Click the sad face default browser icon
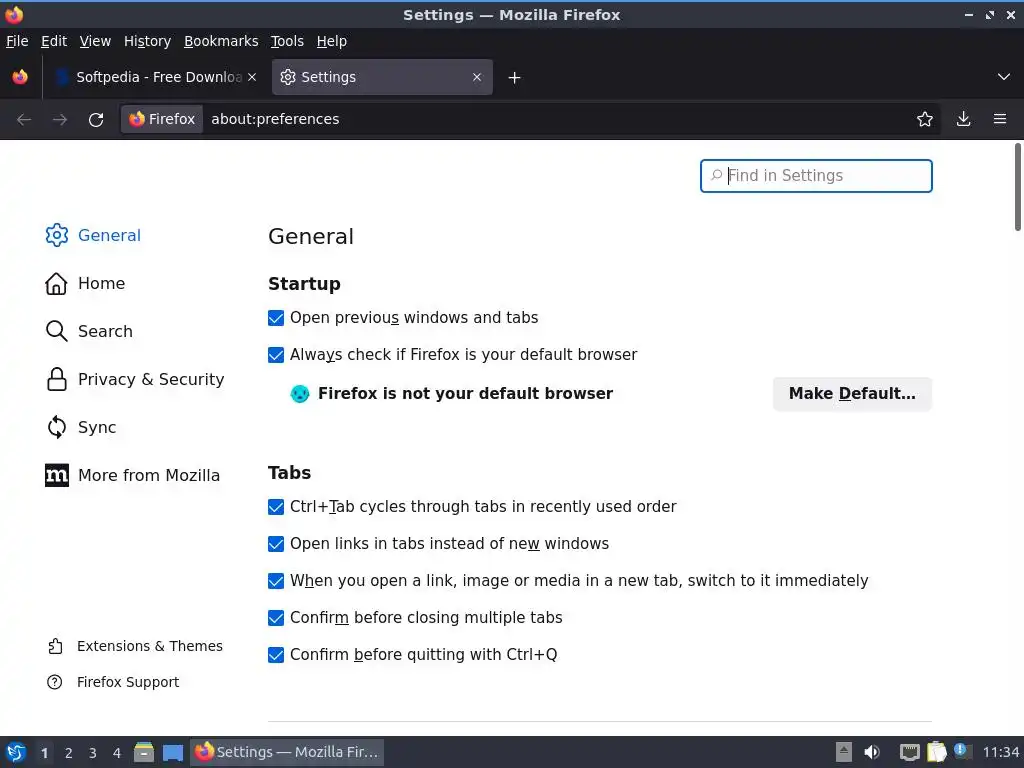1024x768 pixels. pyautogui.click(x=300, y=394)
